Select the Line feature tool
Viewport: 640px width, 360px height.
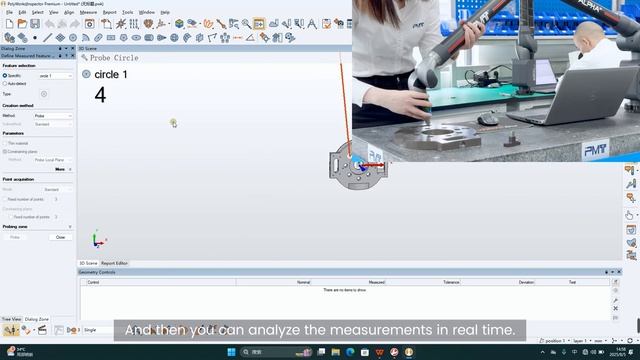click(x=47, y=38)
